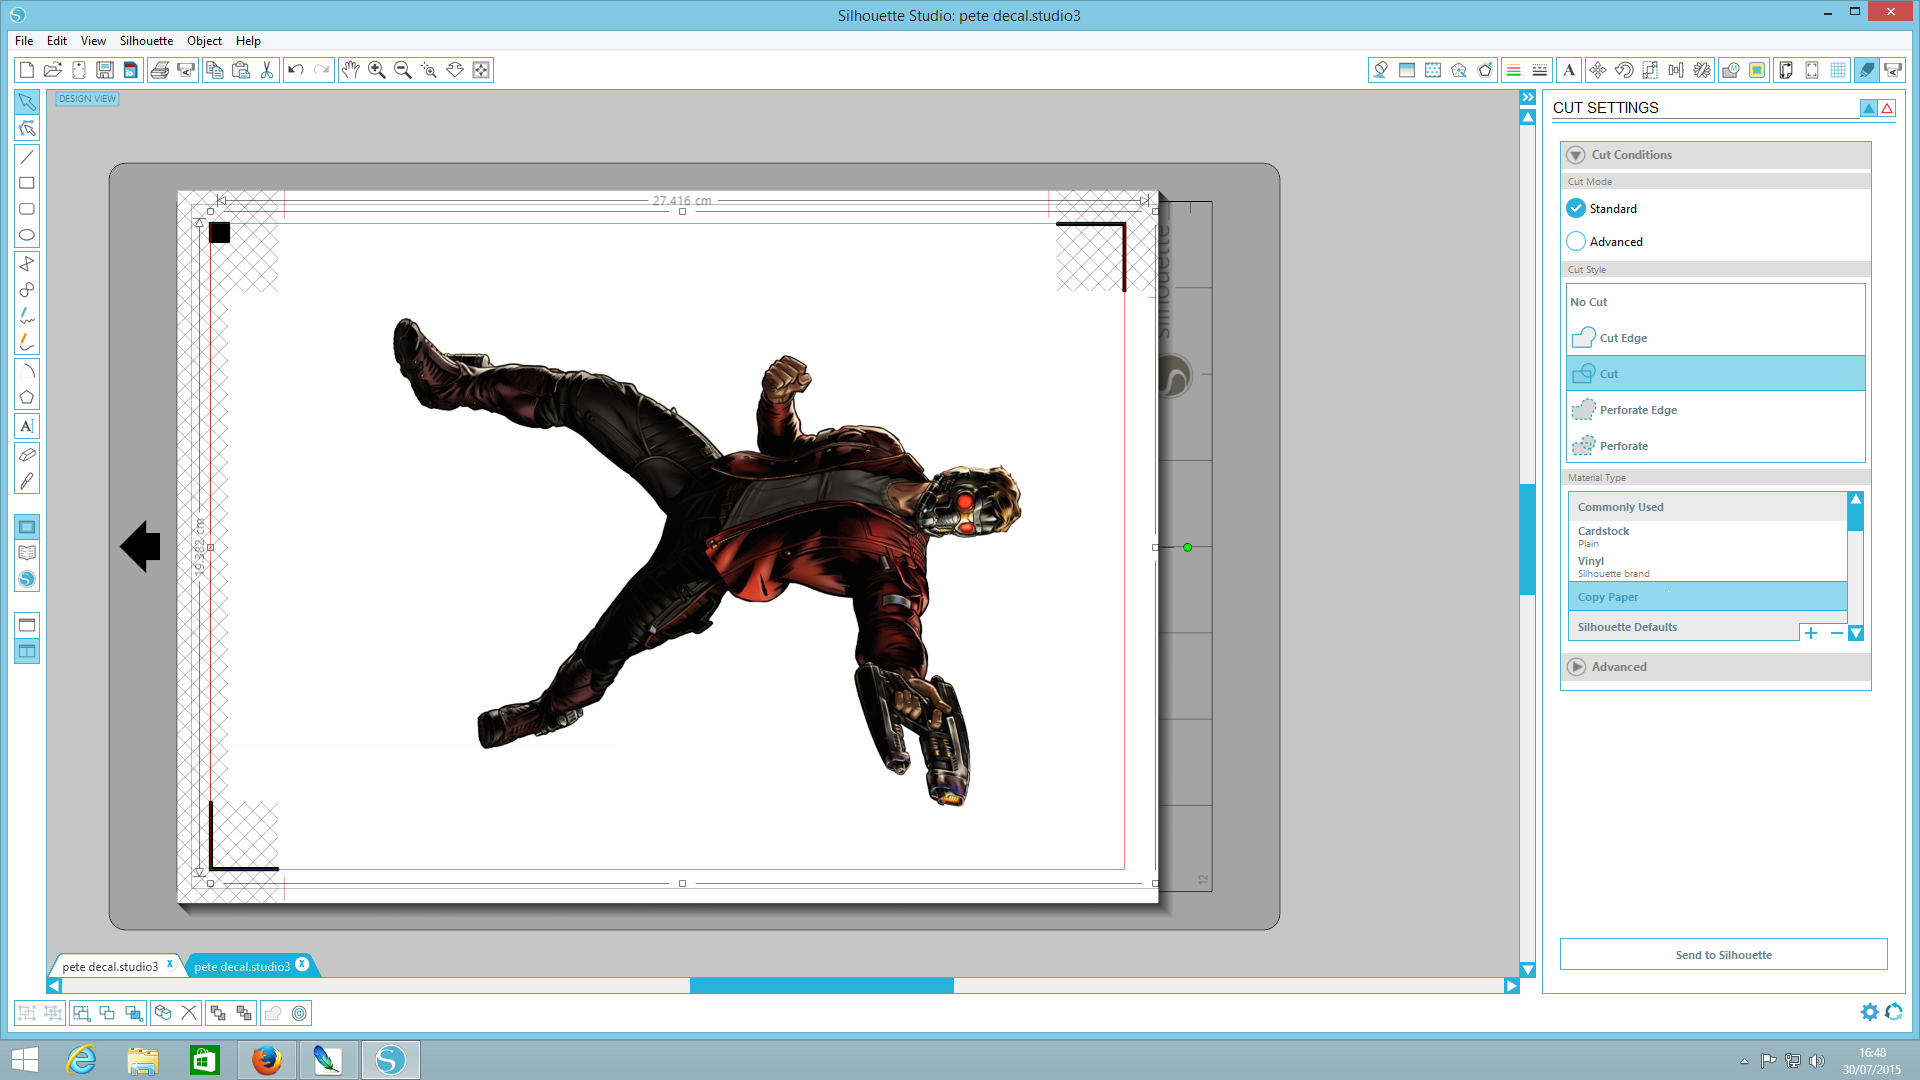Activate the pan hand tool
1920x1080 pixels.
pos(351,70)
